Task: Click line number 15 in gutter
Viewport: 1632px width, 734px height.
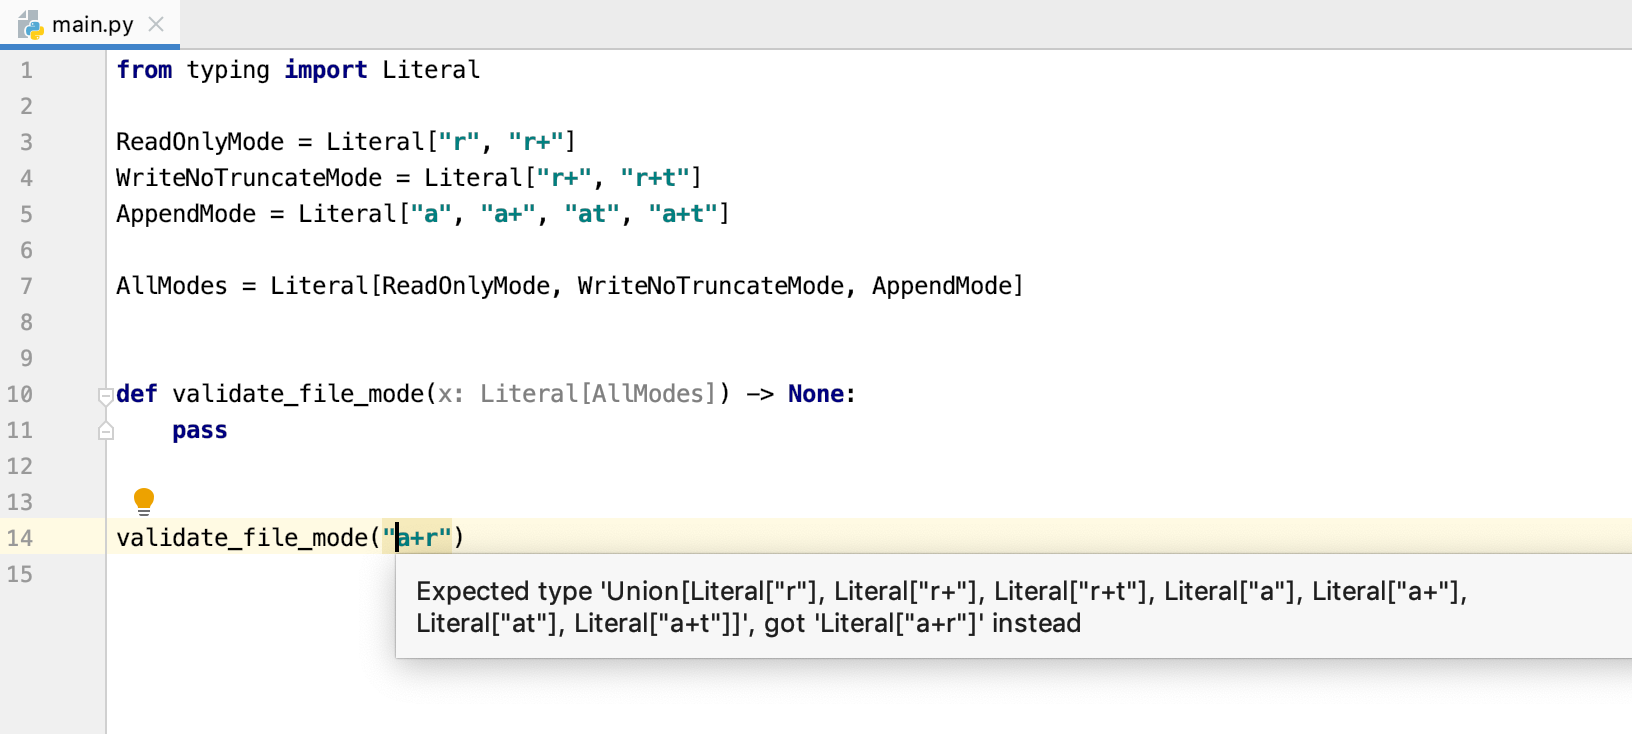Action: coord(20,574)
